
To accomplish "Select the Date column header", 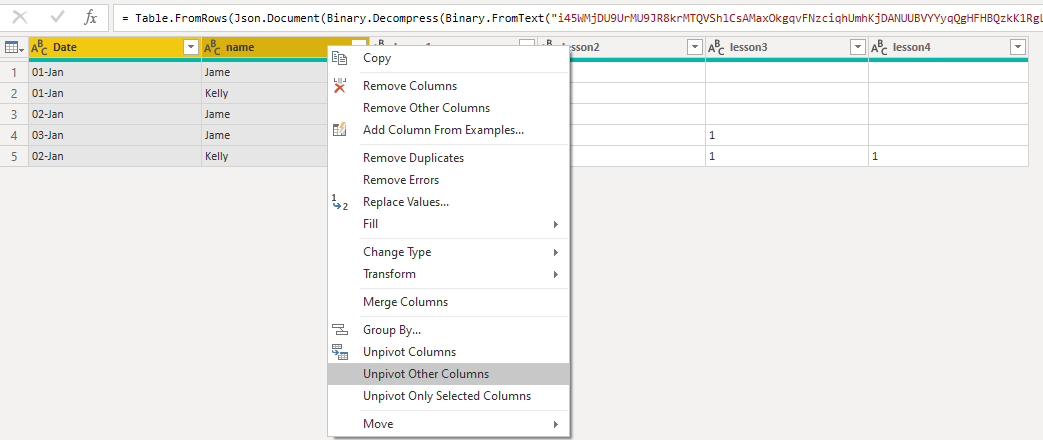I will [114, 47].
